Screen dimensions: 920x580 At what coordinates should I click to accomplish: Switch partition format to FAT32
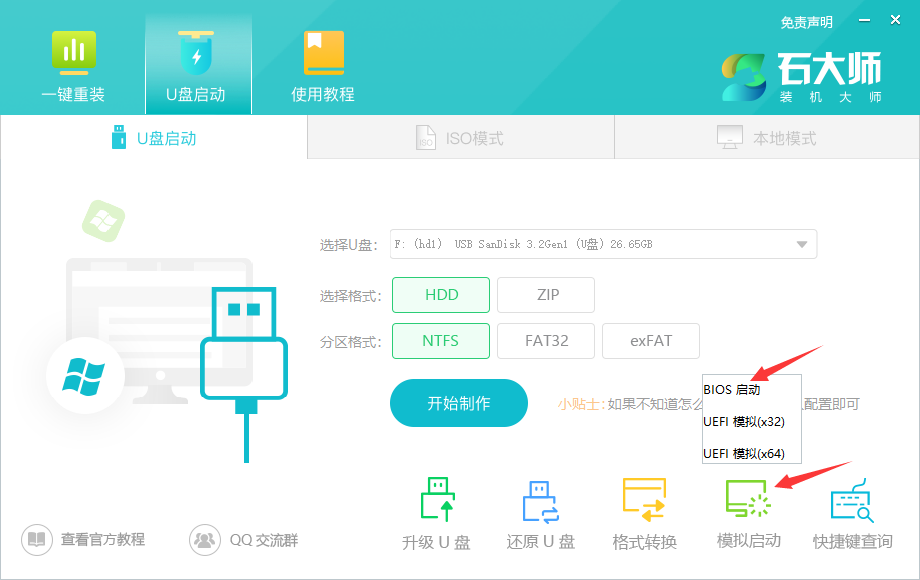(545, 340)
